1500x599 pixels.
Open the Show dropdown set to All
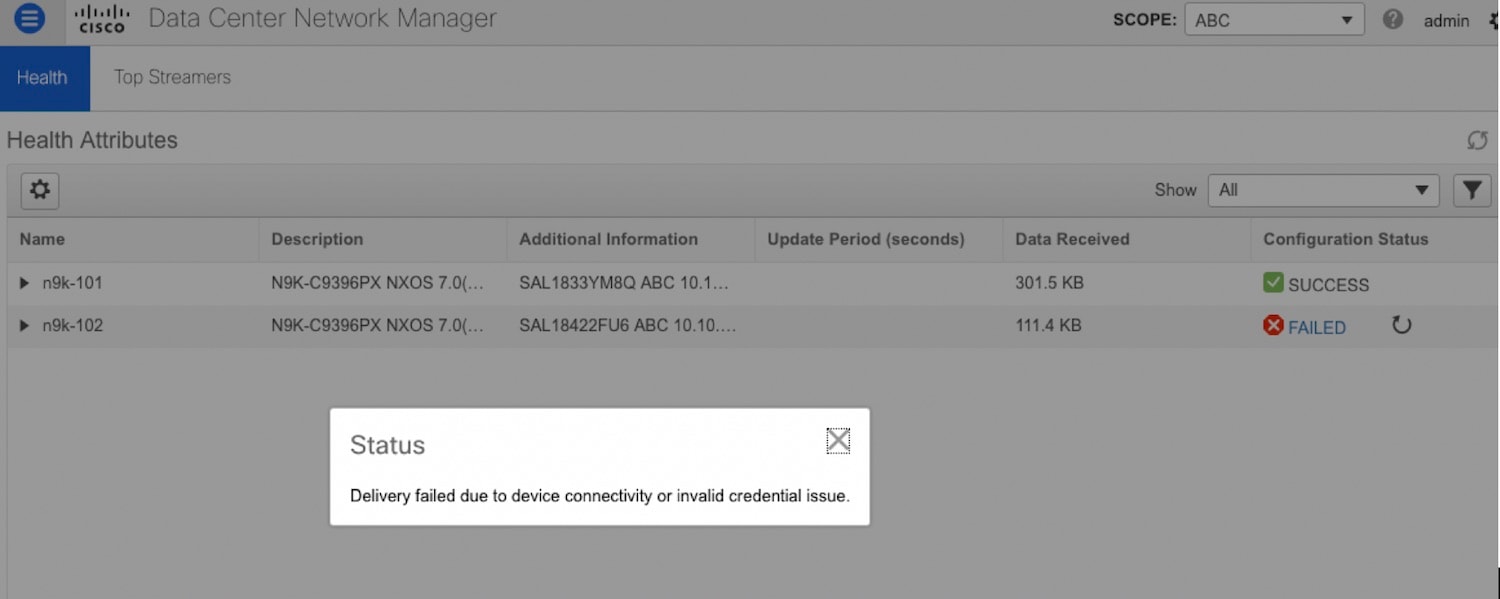coord(1323,190)
